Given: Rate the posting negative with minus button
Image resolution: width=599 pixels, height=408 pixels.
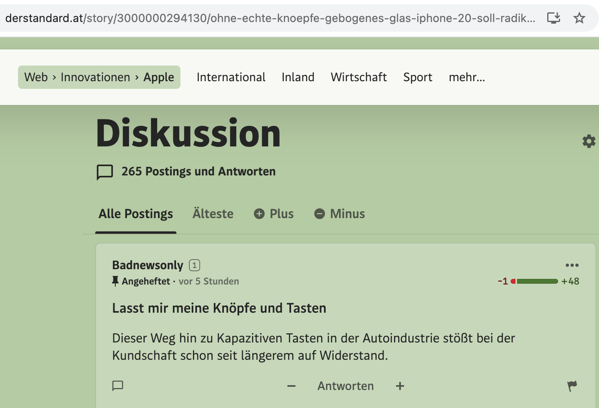Looking at the screenshot, I should tap(291, 386).
